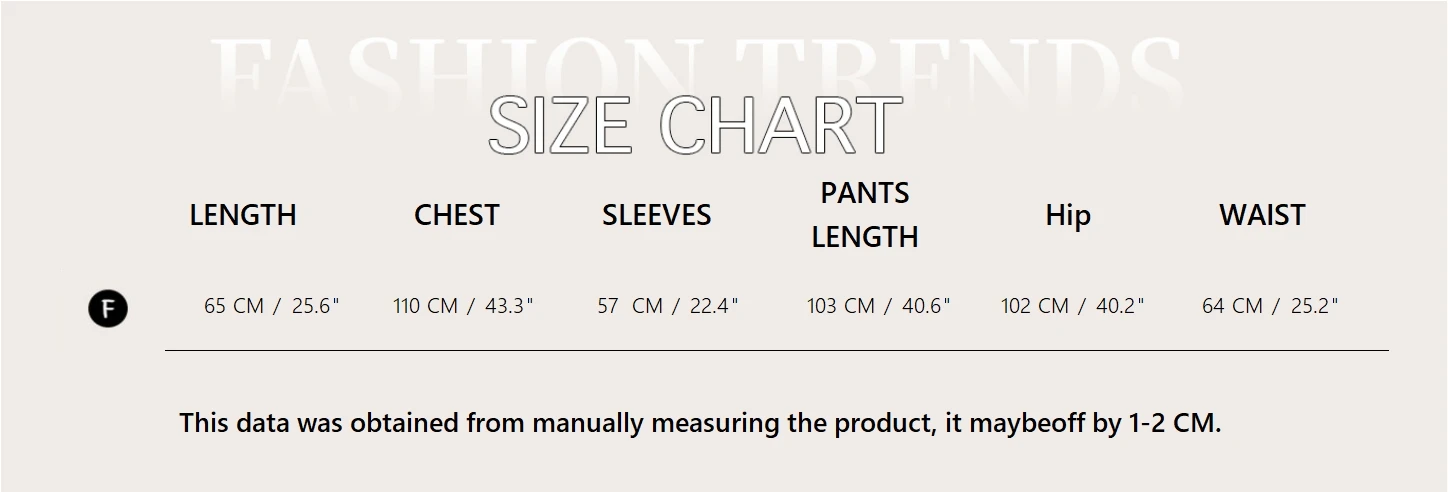Click the 43.3 inch chest value
Screen dimensions: 1448x492
pyautogui.click(x=509, y=306)
